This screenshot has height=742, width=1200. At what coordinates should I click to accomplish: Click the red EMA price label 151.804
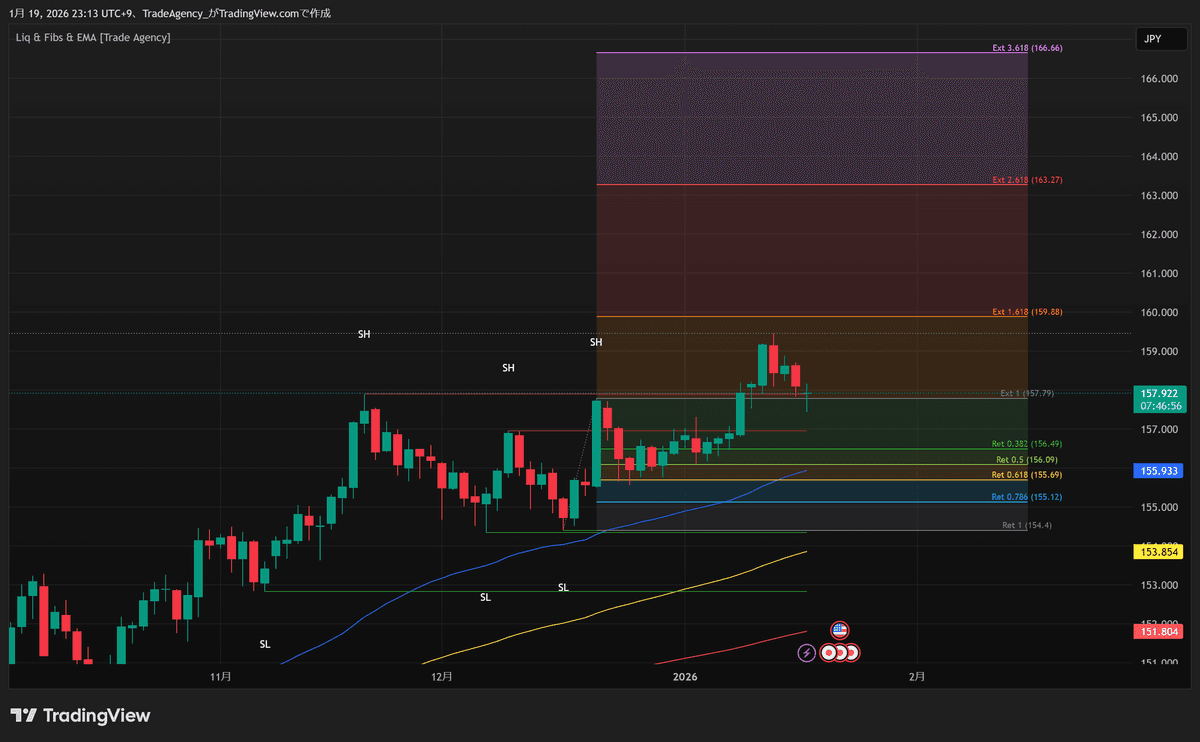click(1160, 631)
